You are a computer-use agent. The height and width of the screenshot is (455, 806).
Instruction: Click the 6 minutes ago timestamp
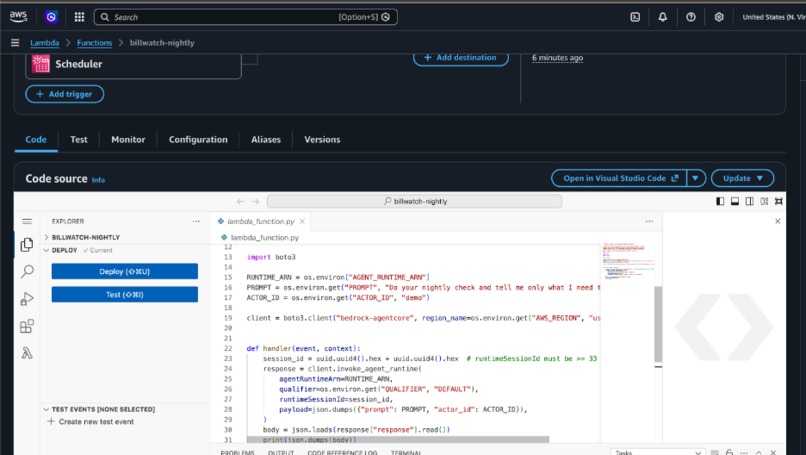[x=557, y=58]
